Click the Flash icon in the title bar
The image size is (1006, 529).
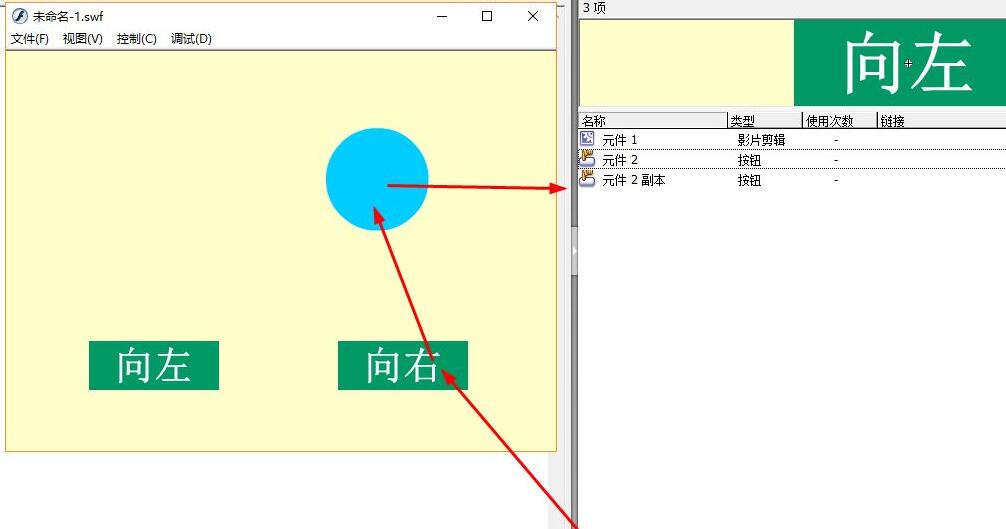coord(20,16)
